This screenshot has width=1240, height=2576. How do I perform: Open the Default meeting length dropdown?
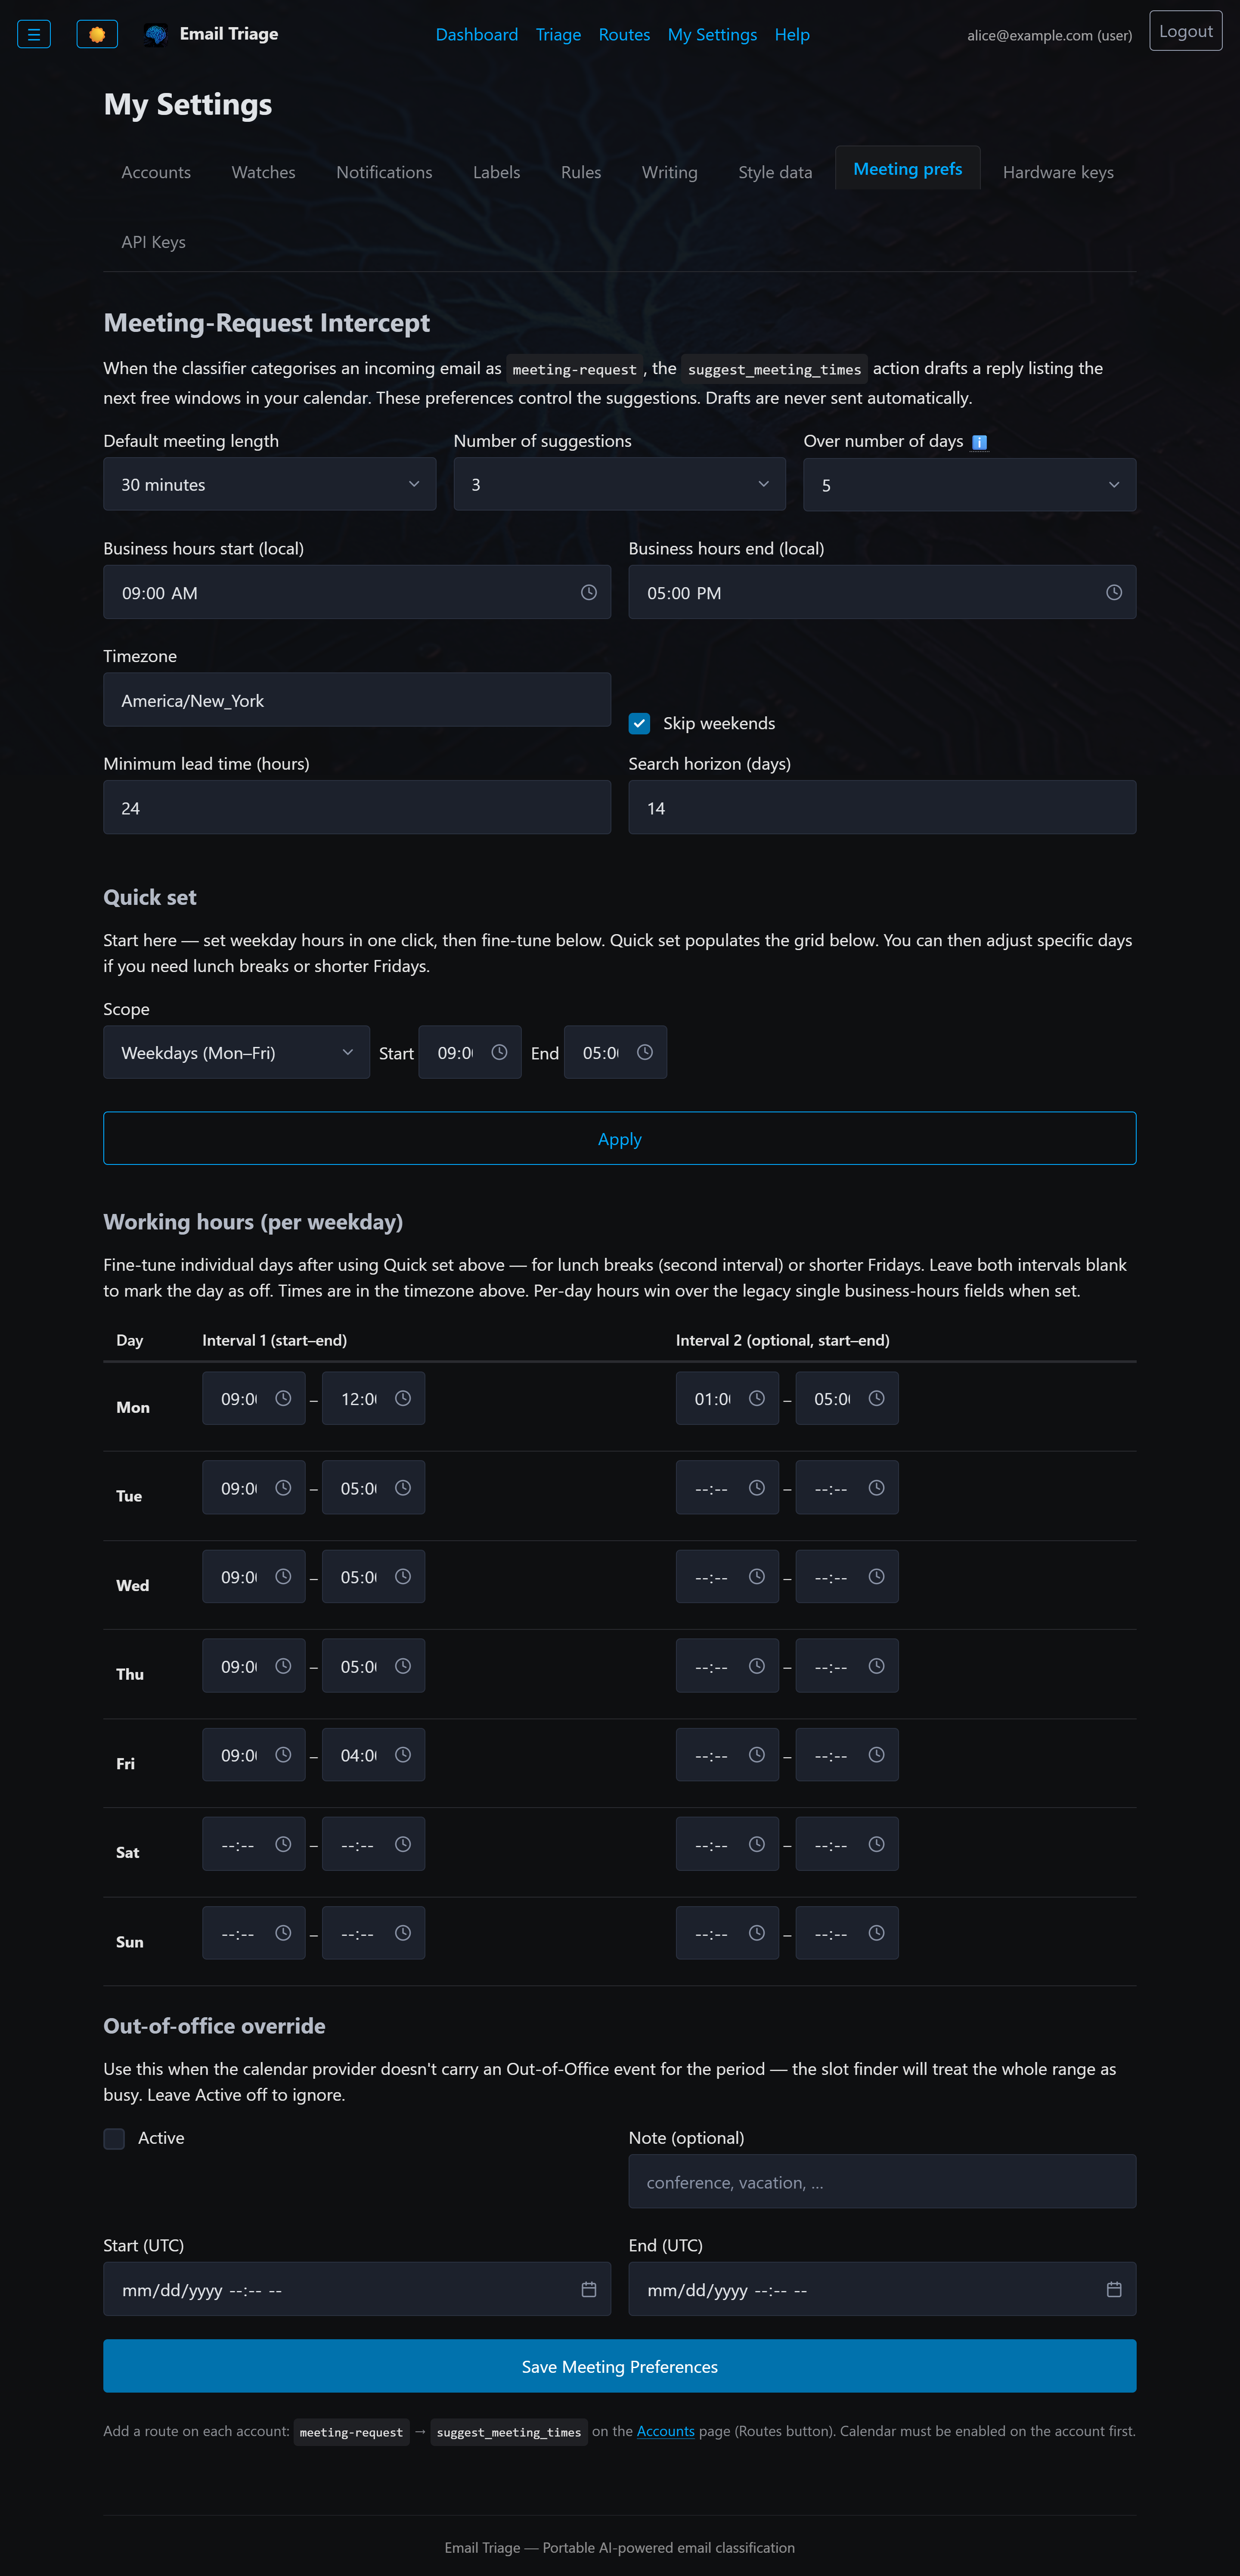(x=270, y=484)
